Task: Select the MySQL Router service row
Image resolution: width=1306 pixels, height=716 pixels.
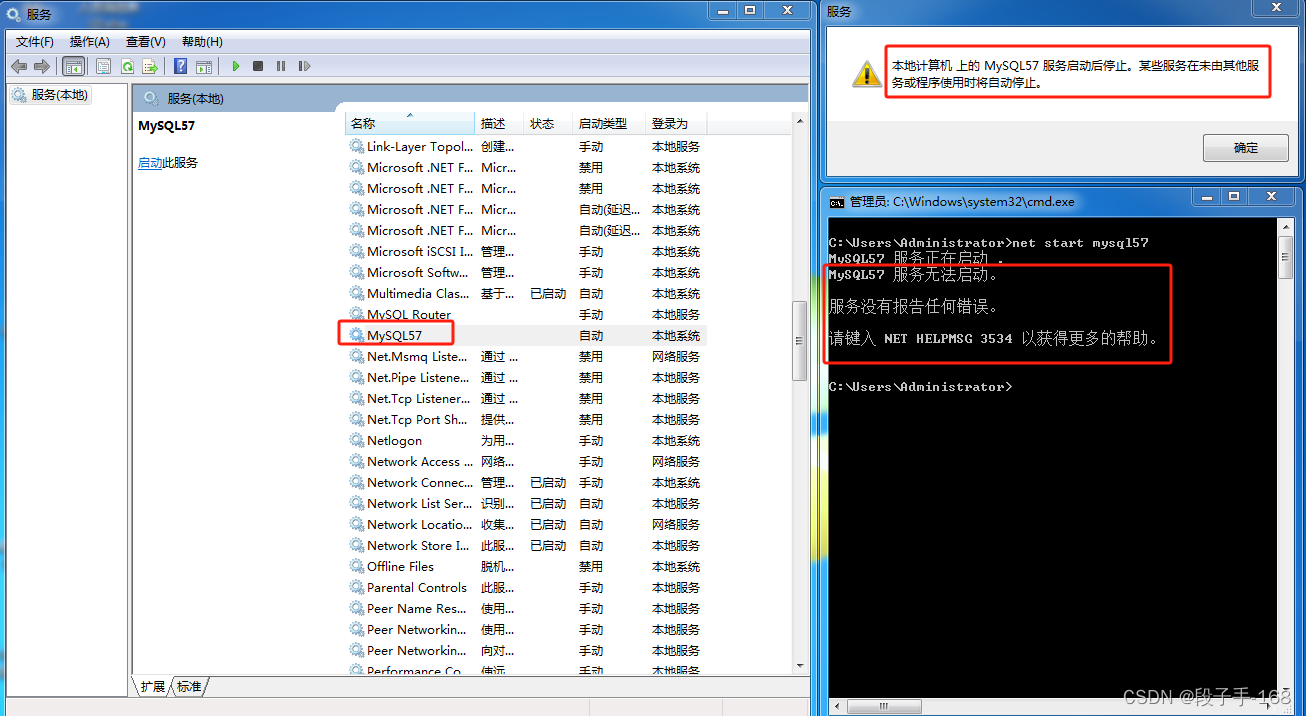Action: [x=526, y=315]
